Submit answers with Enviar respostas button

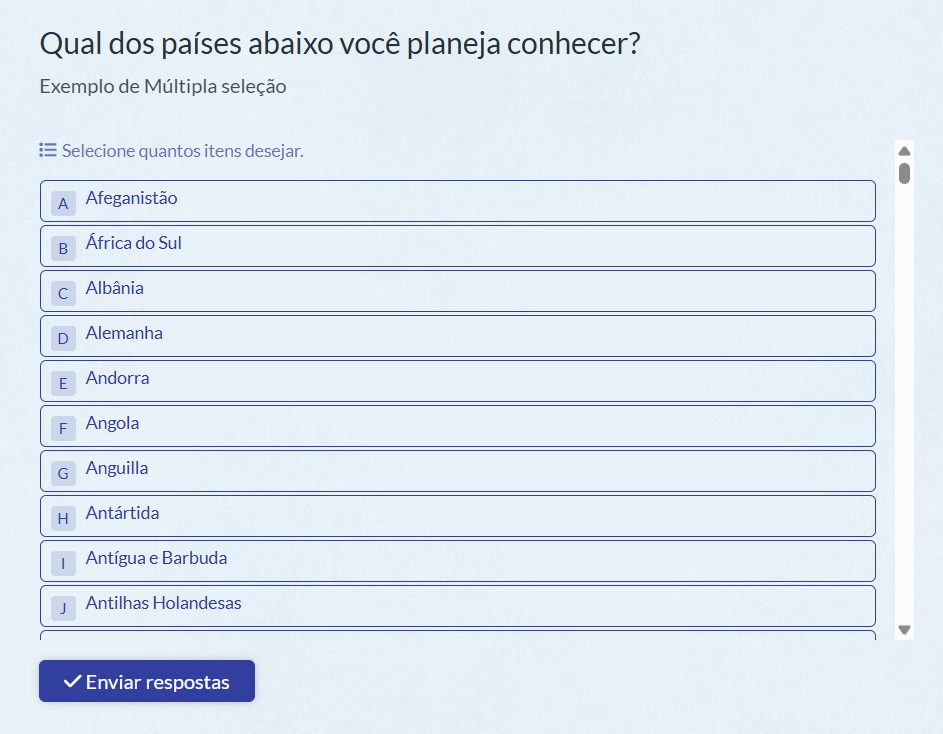[x=147, y=681]
